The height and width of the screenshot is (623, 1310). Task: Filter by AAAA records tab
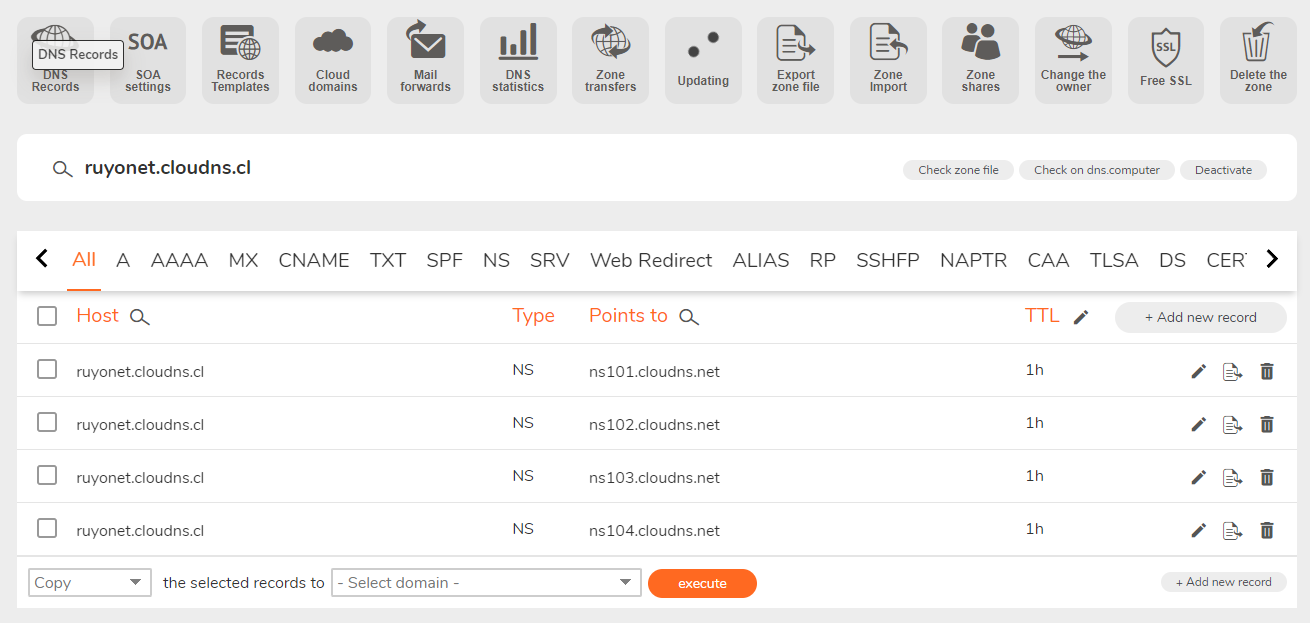(179, 260)
